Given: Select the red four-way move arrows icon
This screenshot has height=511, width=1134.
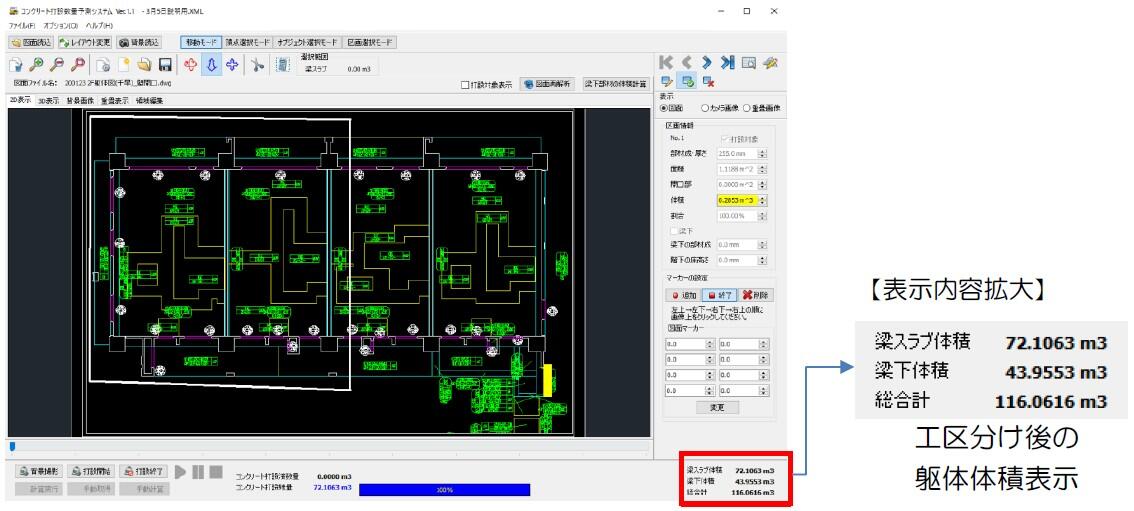Looking at the screenshot, I should [188, 65].
